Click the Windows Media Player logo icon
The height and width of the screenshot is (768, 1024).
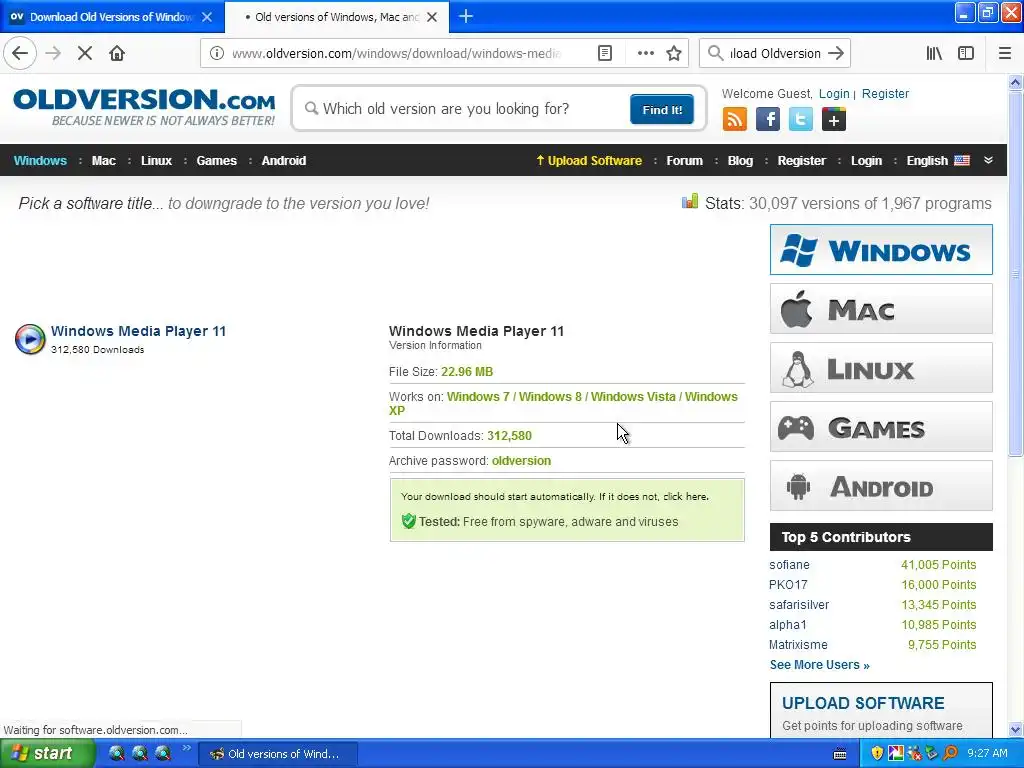click(30, 339)
